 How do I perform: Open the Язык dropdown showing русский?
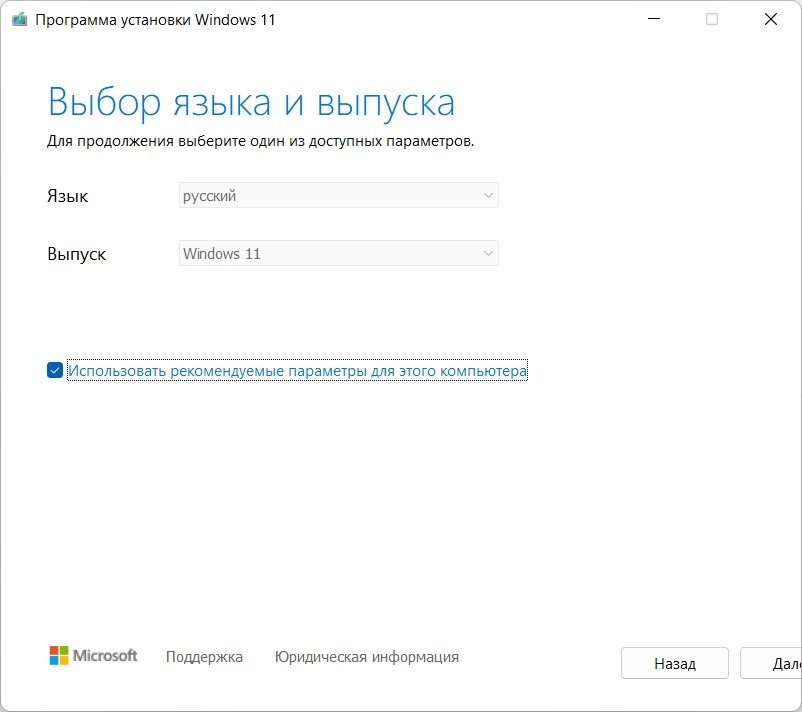point(339,195)
